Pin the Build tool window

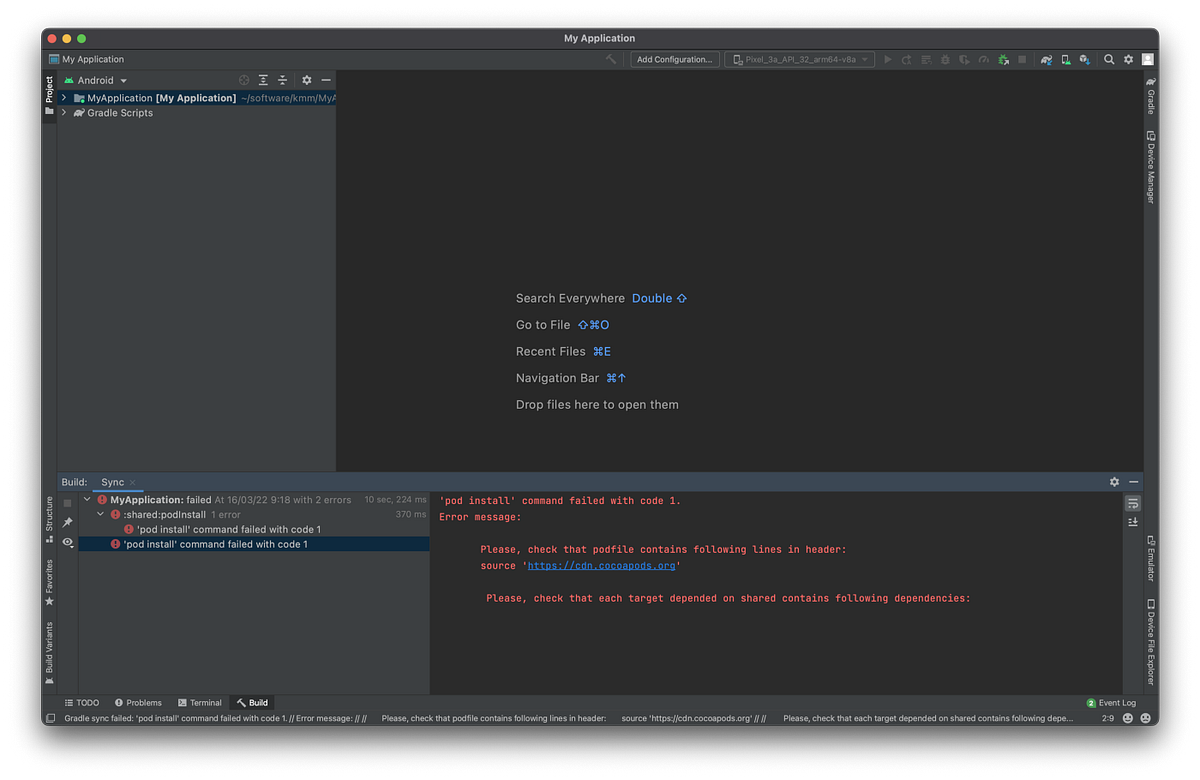[66, 521]
